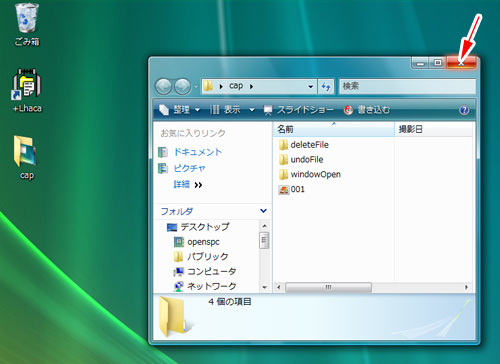
Task: Click the search (検索) input field
Action: 407,86
